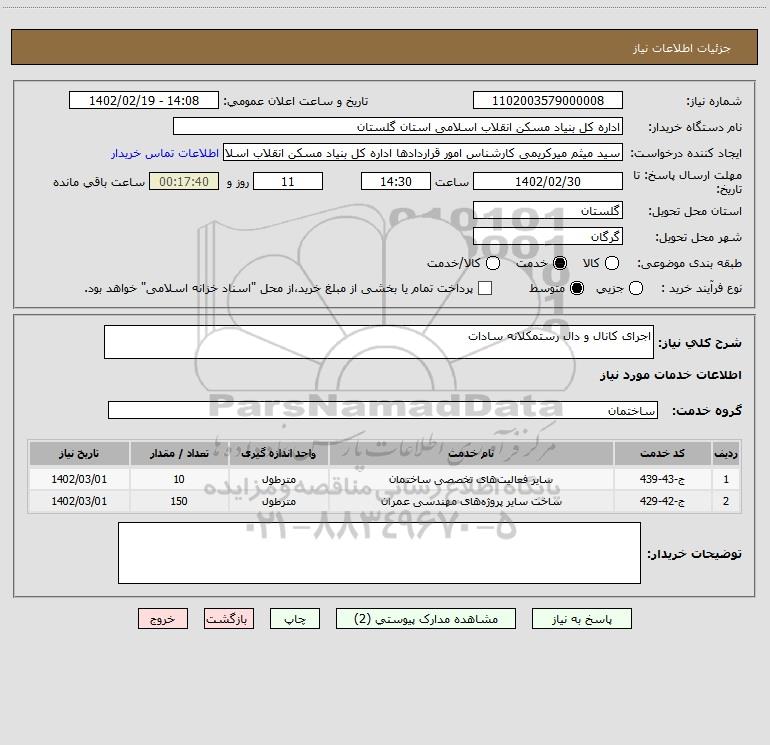Click the بازگشت back button
This screenshot has height=745, width=770.
229,619
